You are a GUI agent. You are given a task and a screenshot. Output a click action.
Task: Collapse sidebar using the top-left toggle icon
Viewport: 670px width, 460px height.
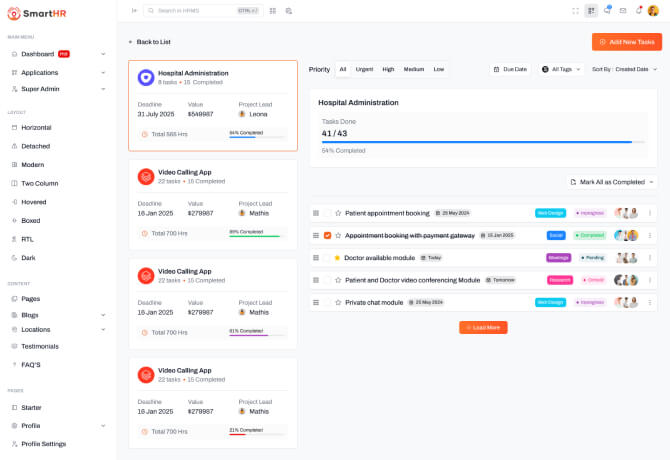click(135, 10)
